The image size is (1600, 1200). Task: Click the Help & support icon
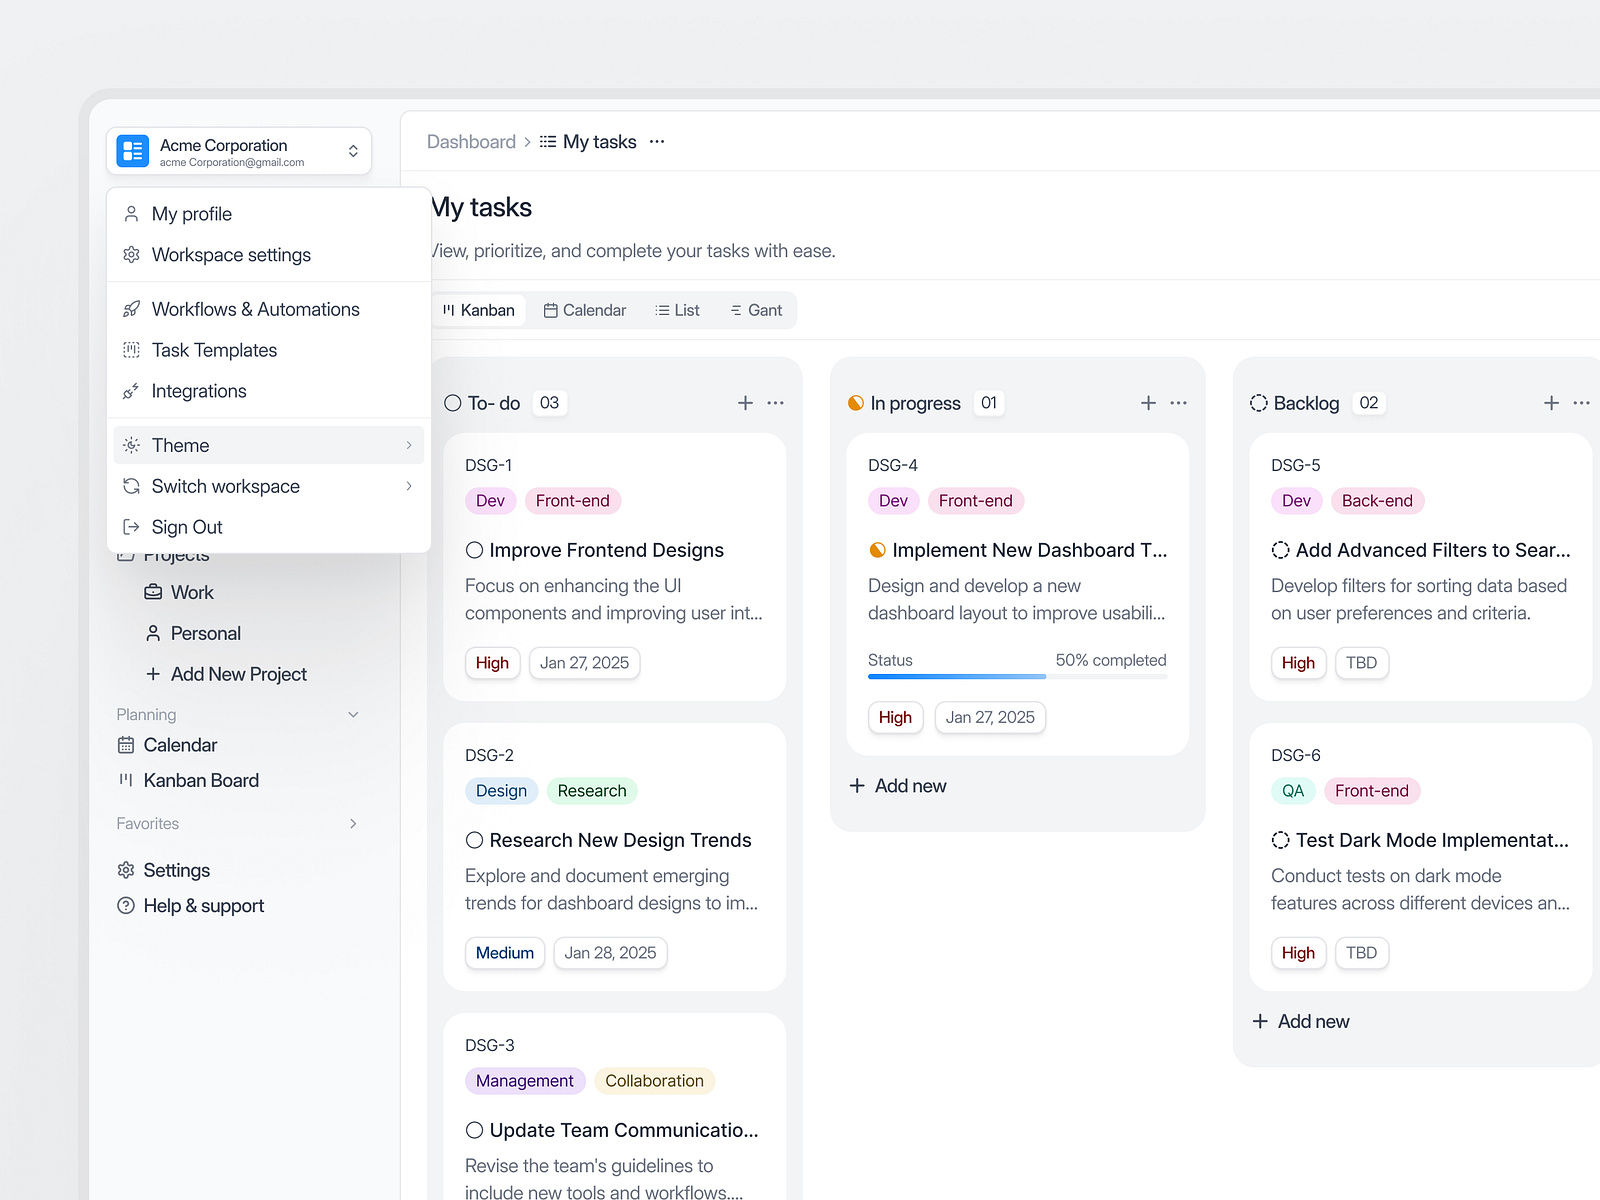(125, 905)
